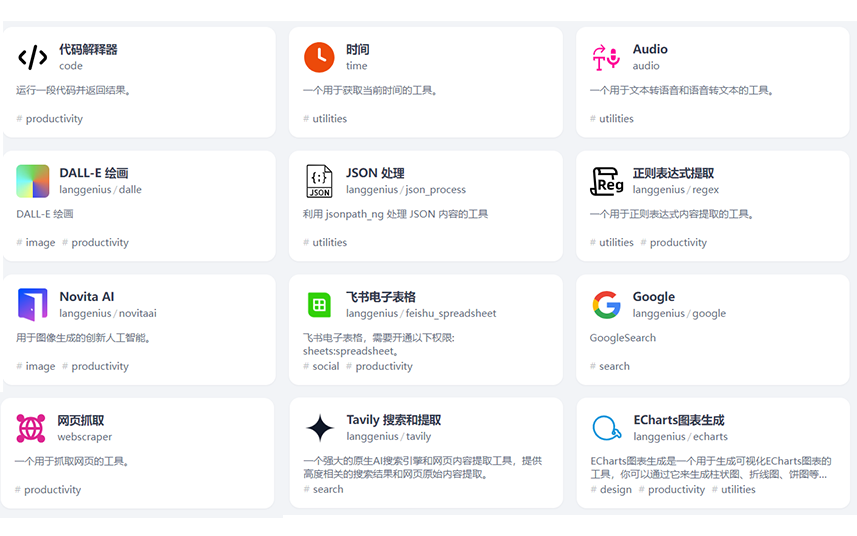This screenshot has height=536, width=857.
Task: Click the Google G logo icon
Action: point(606,305)
